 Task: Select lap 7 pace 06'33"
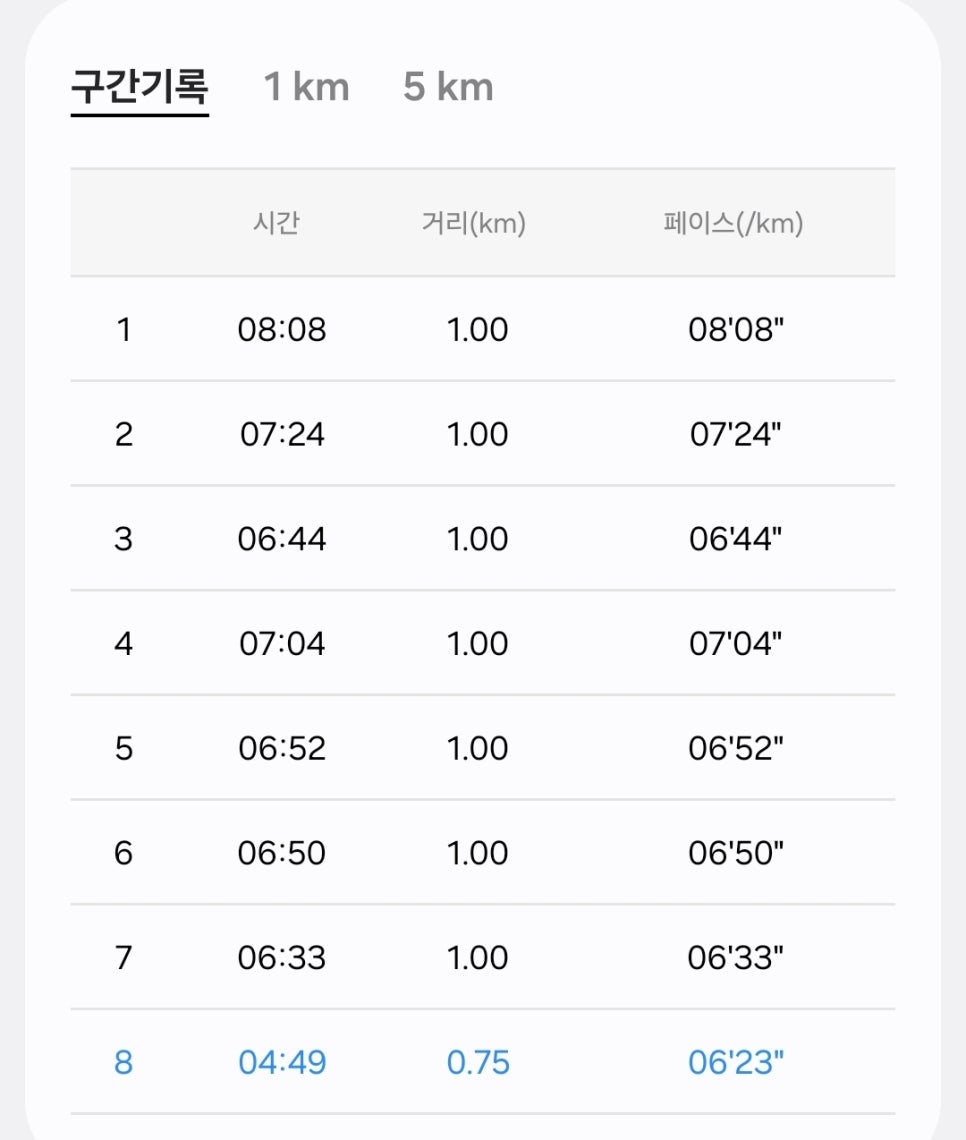[736, 958]
